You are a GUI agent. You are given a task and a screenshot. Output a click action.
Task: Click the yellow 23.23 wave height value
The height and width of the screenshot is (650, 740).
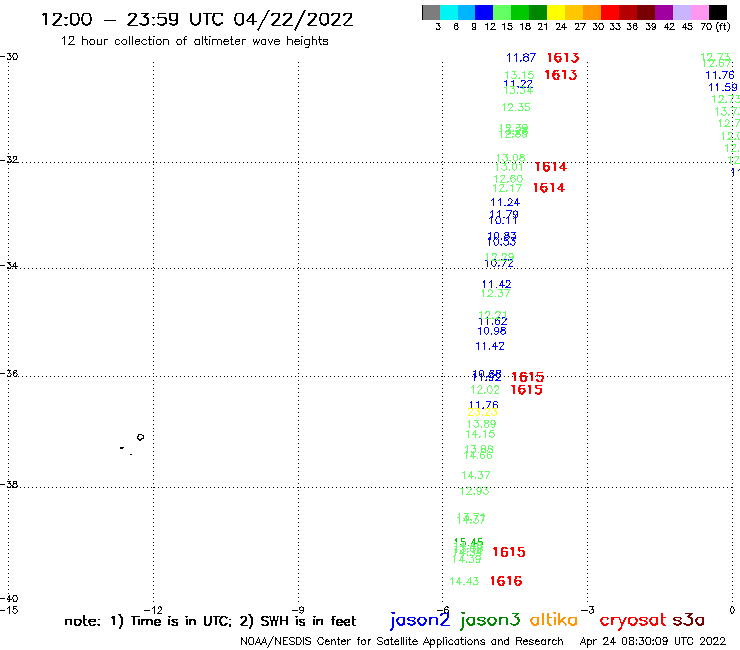tap(482, 412)
